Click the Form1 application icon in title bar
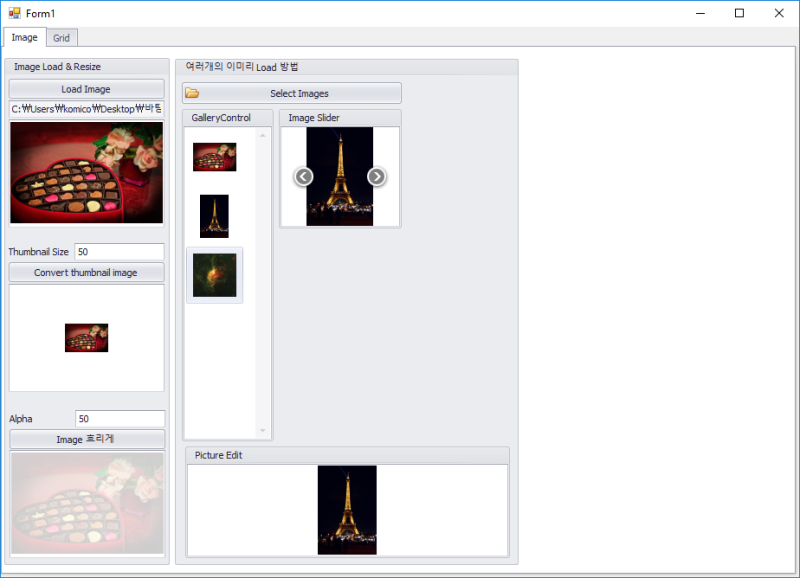 point(13,12)
